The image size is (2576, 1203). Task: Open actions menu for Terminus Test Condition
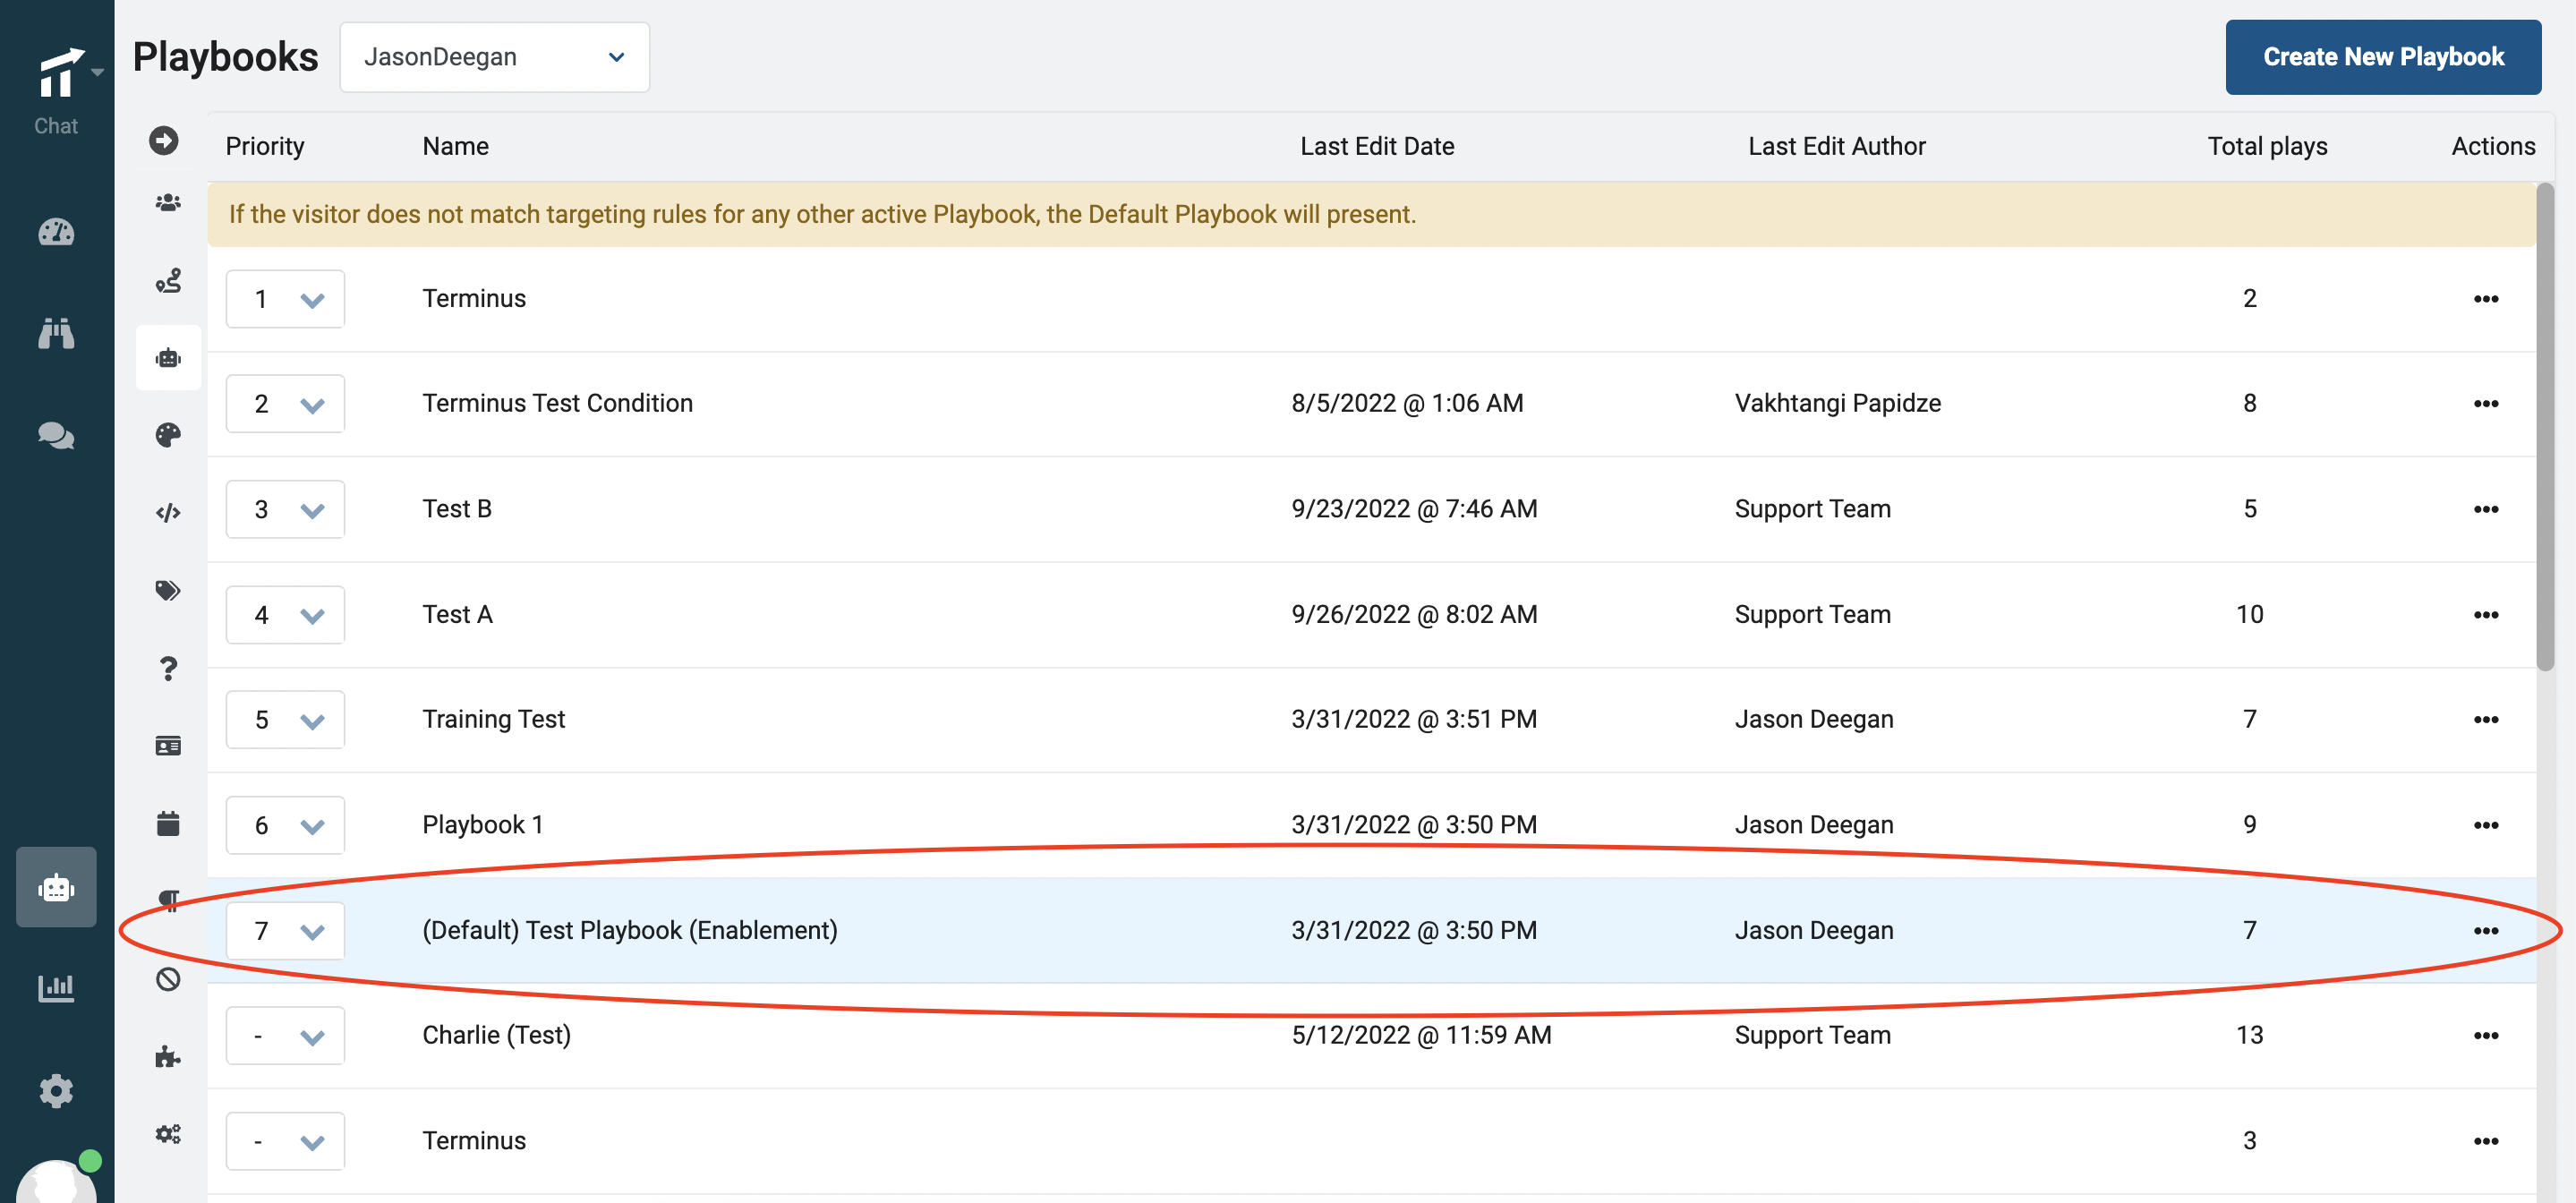2486,404
